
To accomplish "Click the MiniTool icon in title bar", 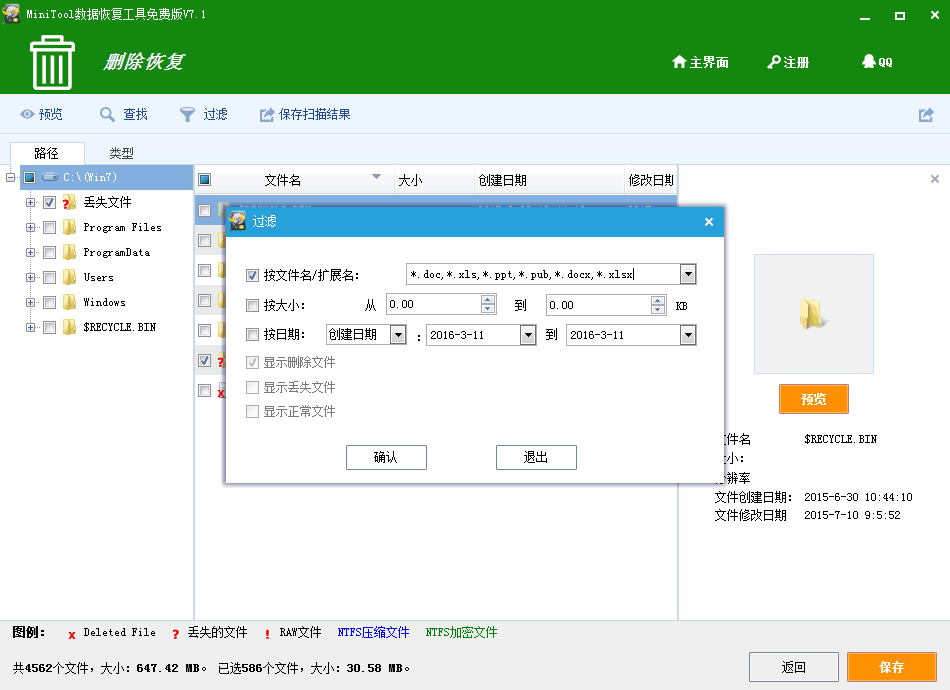I will [11, 14].
